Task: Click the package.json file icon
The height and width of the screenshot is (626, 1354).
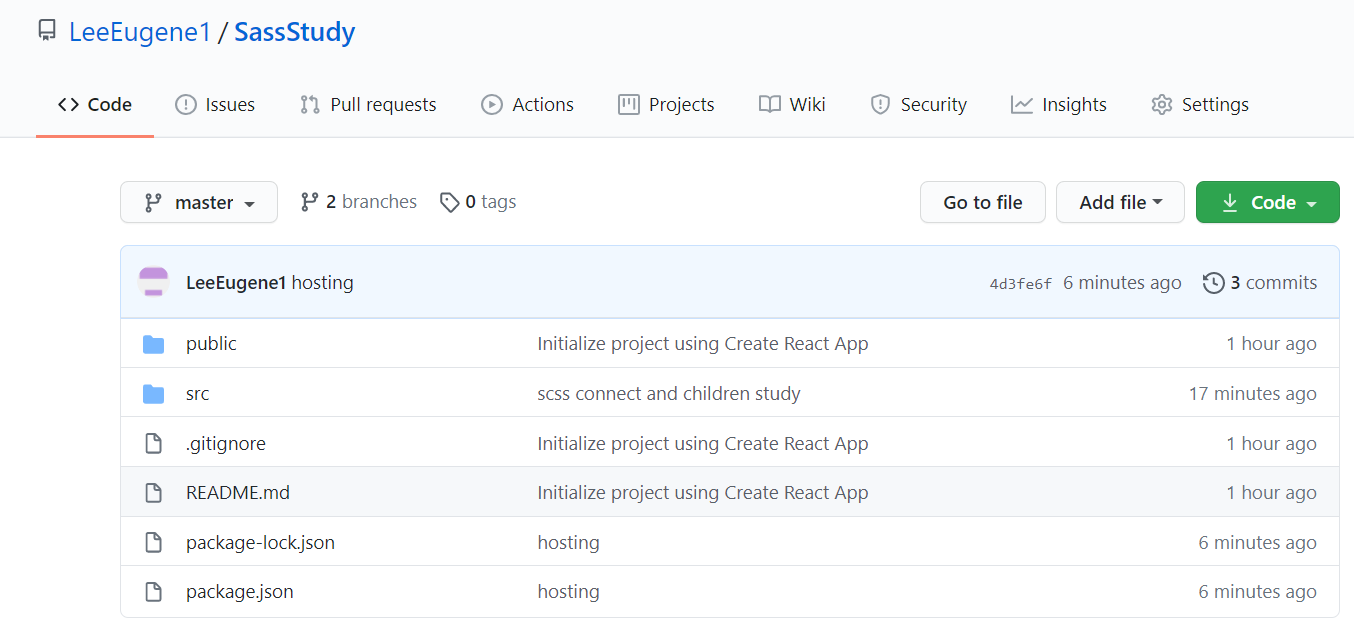Action: (x=153, y=592)
